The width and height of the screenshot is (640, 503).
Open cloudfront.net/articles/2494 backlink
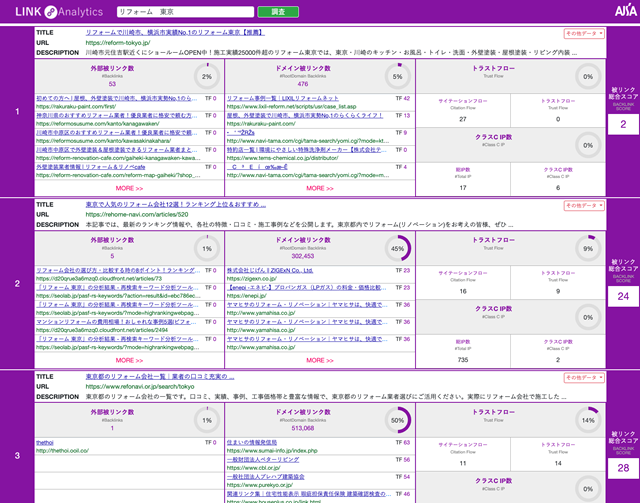point(102,330)
